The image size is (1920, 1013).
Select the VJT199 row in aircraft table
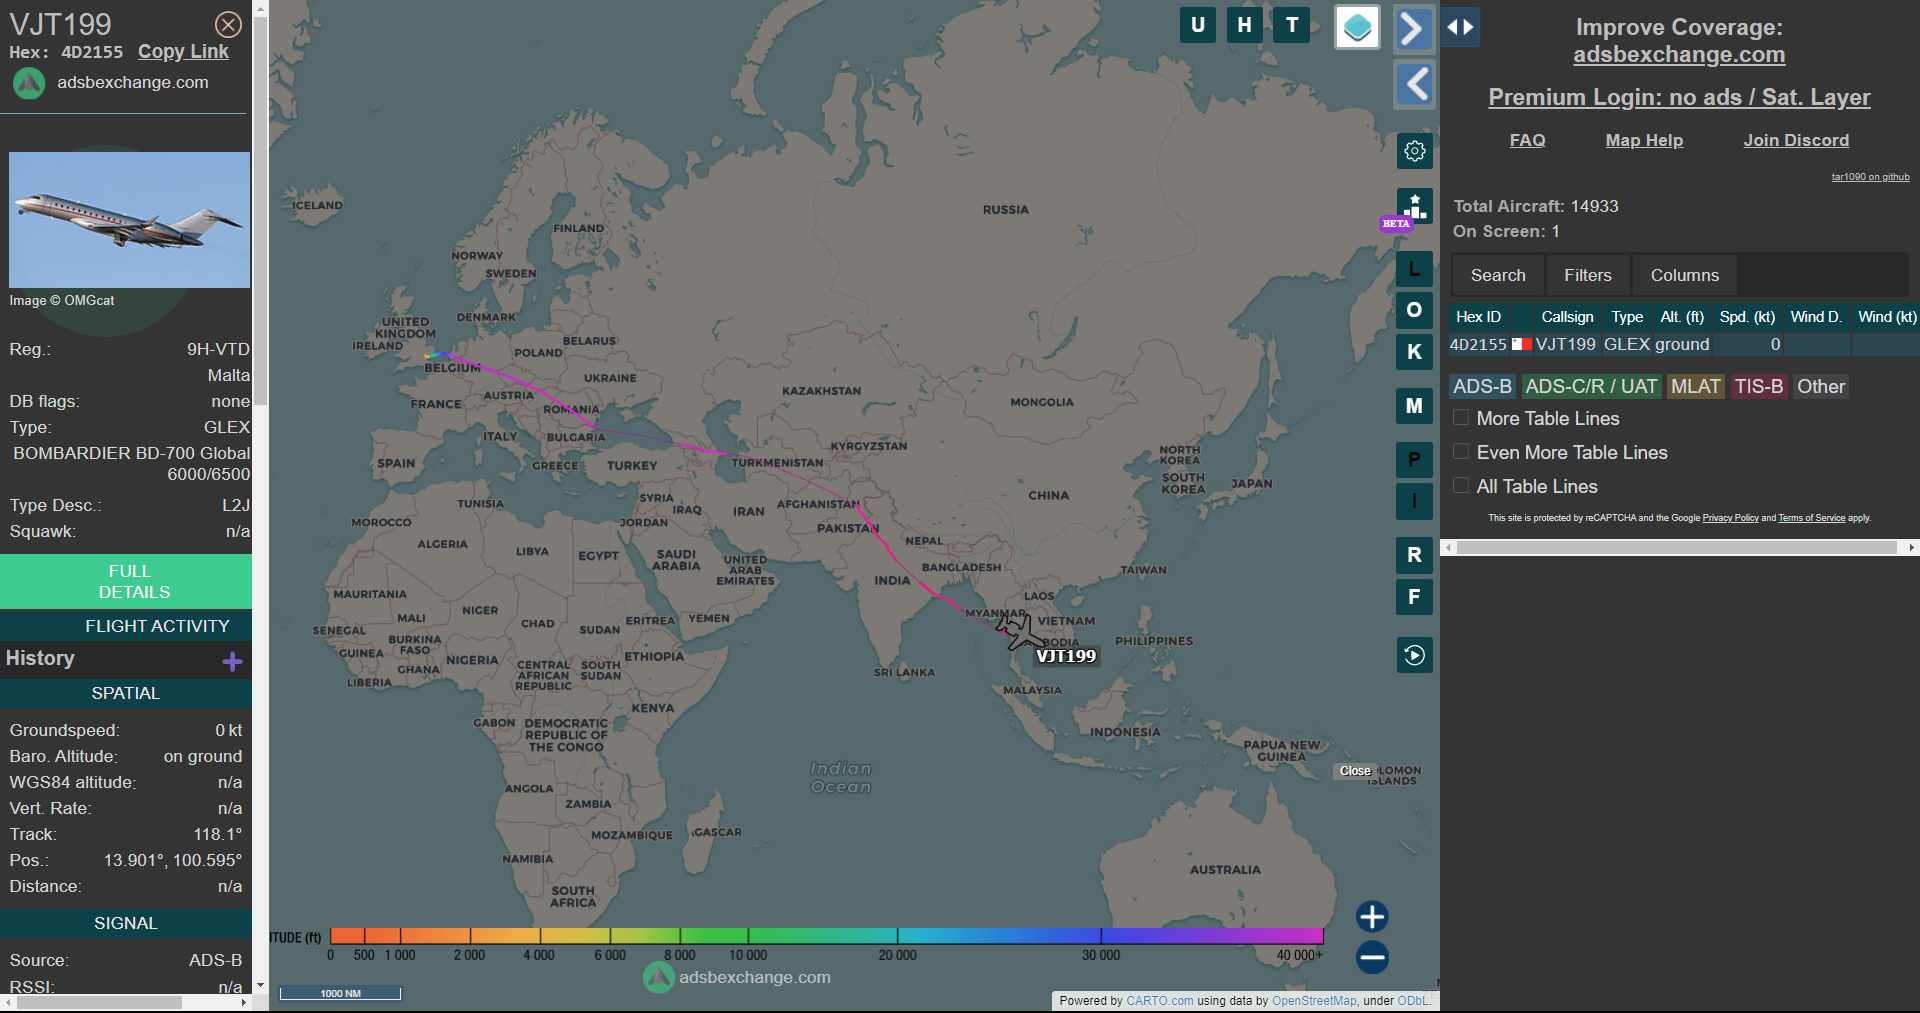[1684, 345]
